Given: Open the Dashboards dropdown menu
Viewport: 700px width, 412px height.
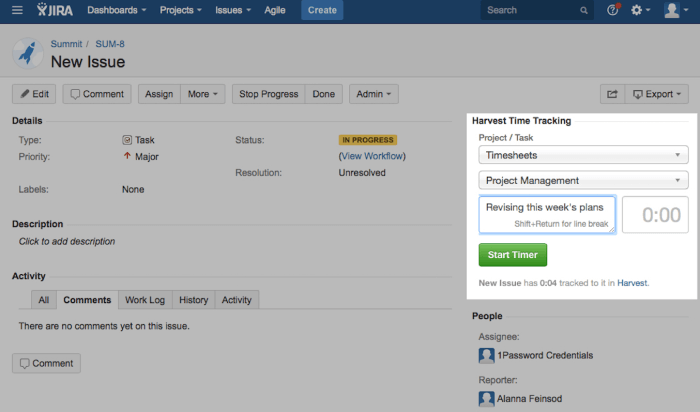Looking at the screenshot, I should (x=117, y=10).
